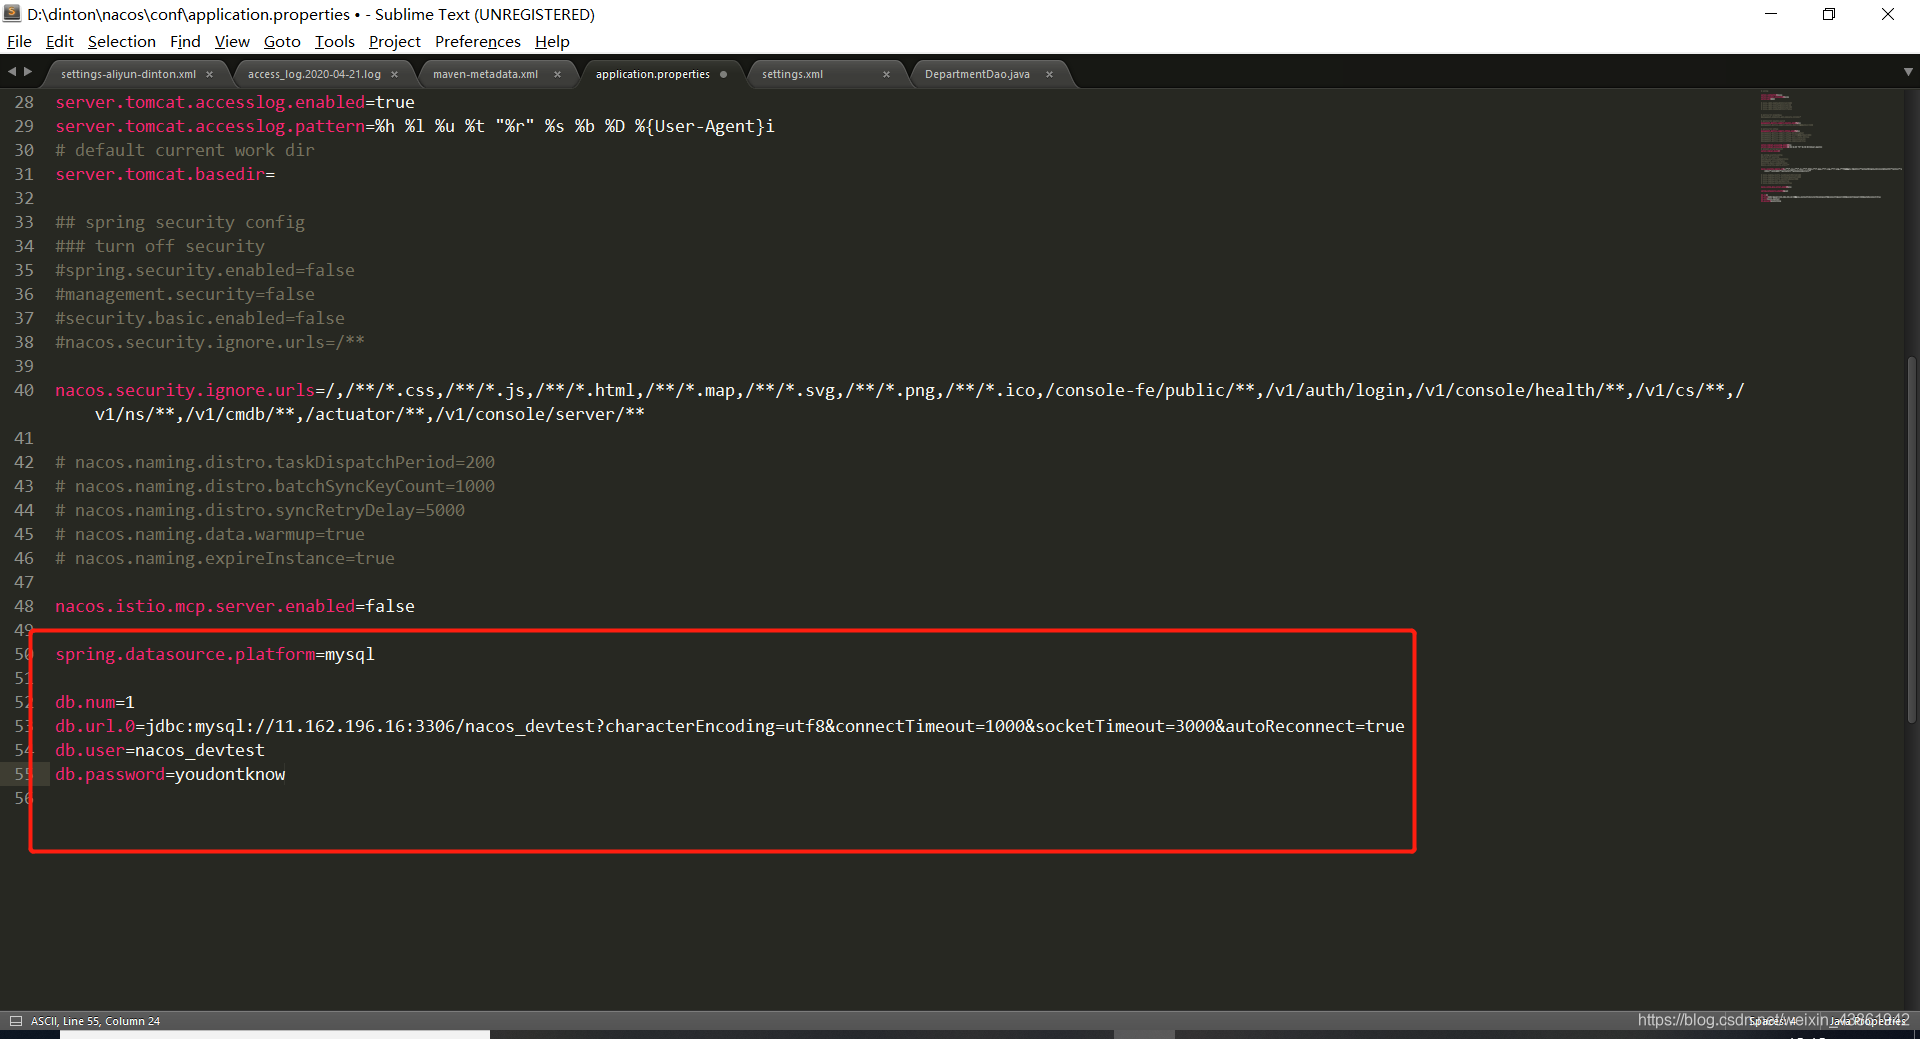The width and height of the screenshot is (1920, 1039).
Task: Open the File menu
Action: coord(19,41)
